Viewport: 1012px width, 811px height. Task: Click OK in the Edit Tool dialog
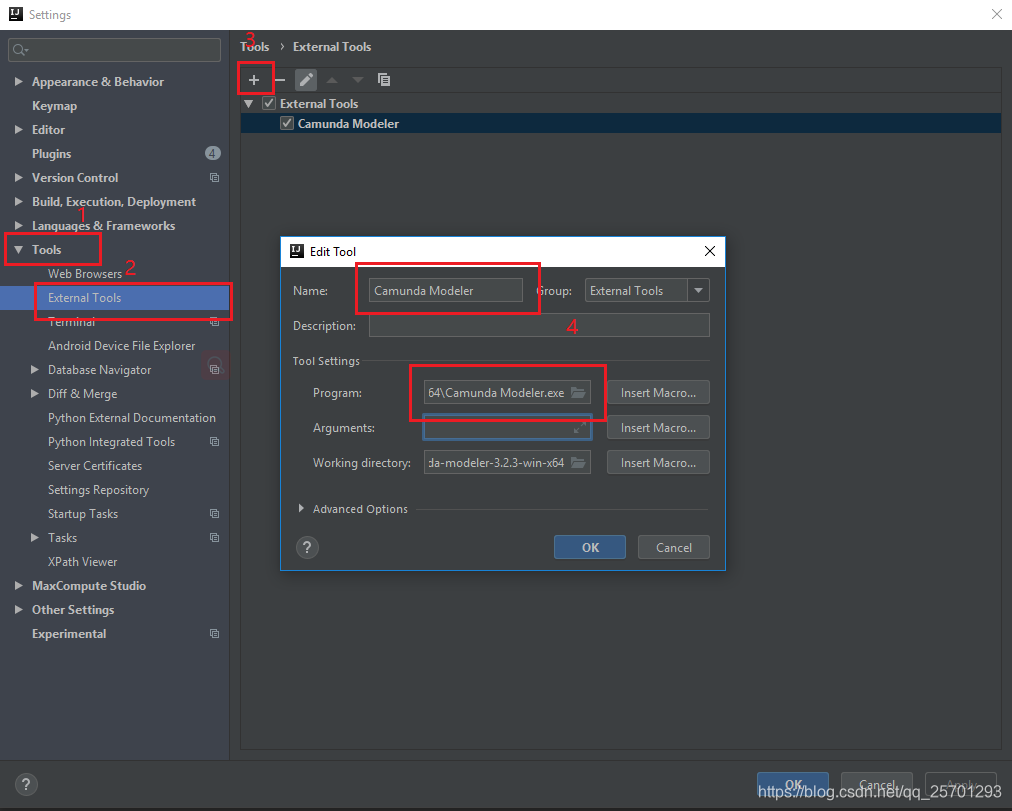point(590,547)
